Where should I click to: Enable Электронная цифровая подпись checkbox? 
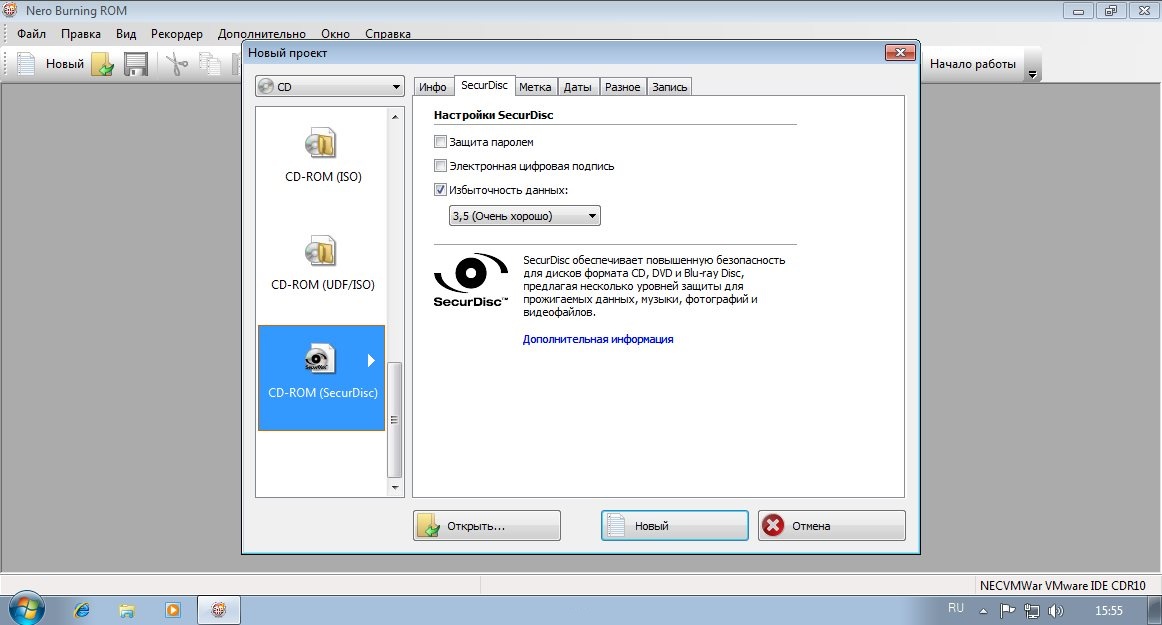click(x=440, y=166)
